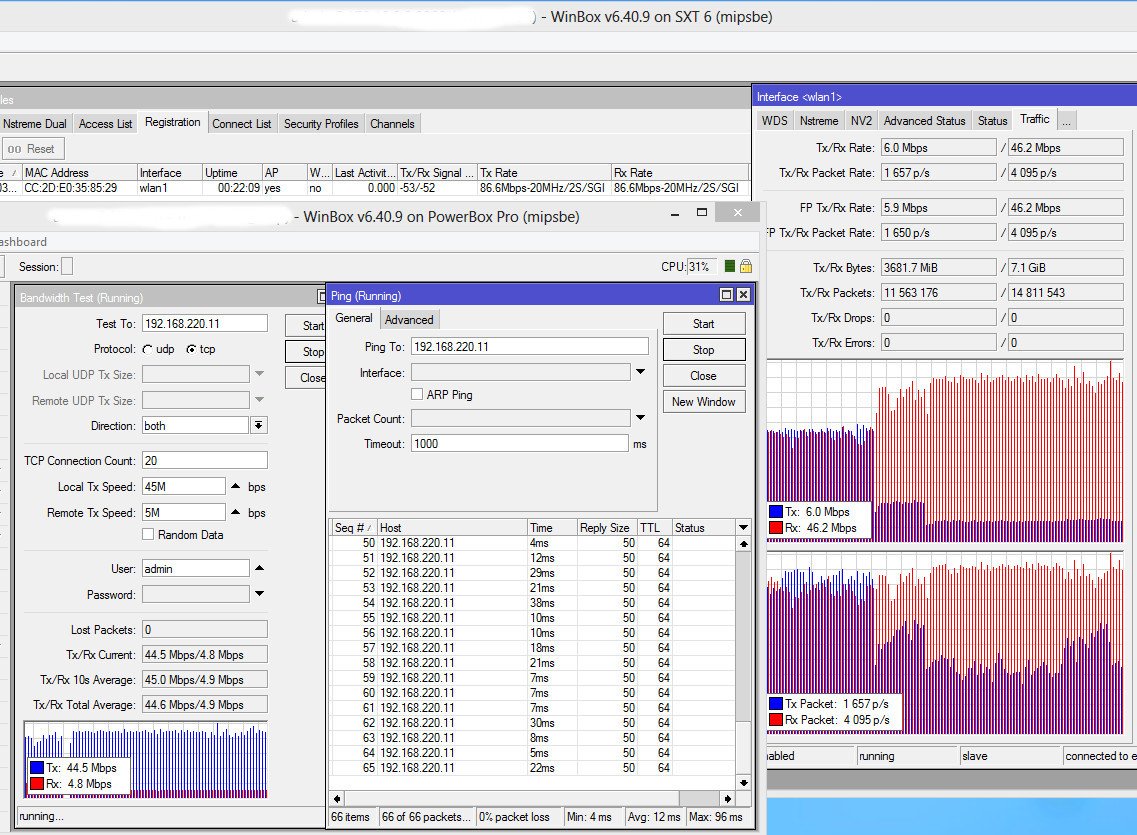Viewport: 1137px width, 835px height.
Task: Select the udp protocol radio button
Action: (x=148, y=349)
